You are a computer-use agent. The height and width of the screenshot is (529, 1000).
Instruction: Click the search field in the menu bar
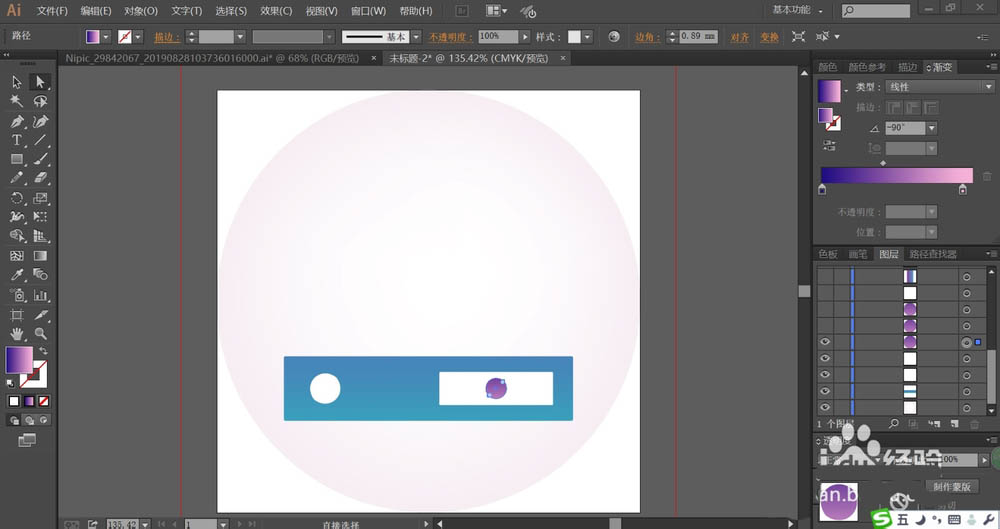tap(876, 10)
